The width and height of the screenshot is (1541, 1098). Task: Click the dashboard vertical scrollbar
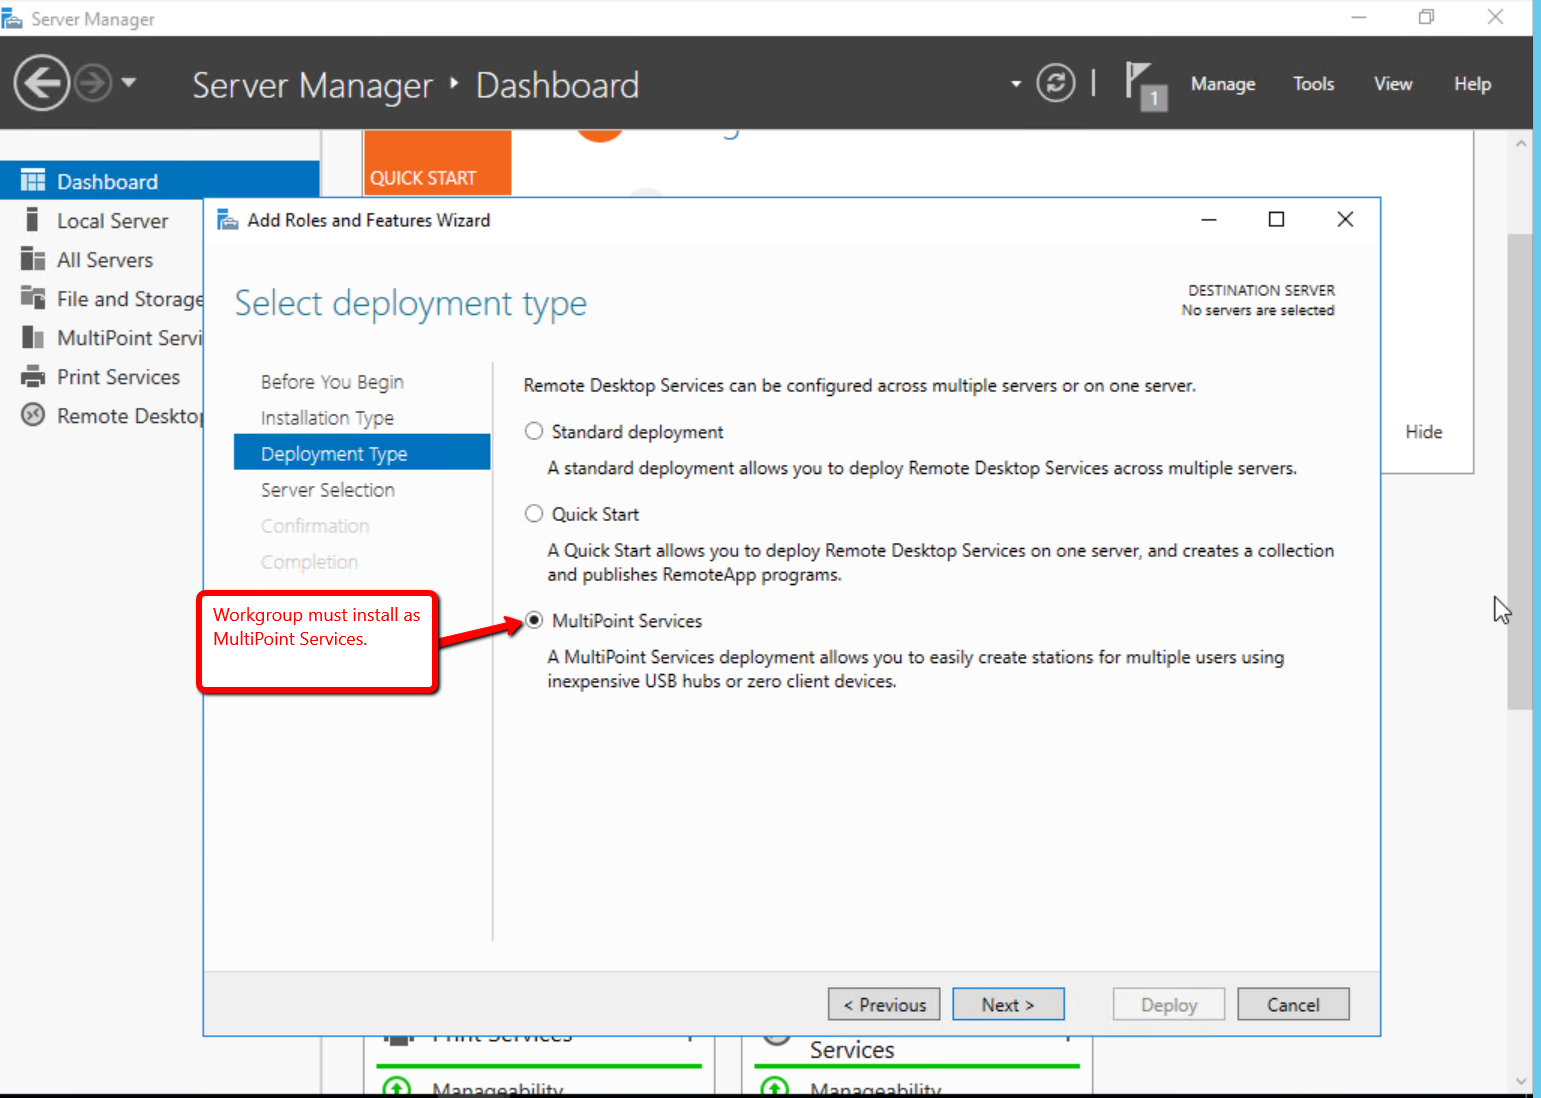point(1520,472)
